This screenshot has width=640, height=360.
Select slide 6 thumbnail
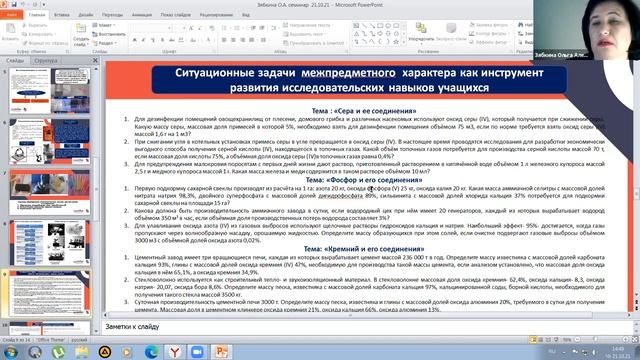pyautogui.click(x=49, y=142)
